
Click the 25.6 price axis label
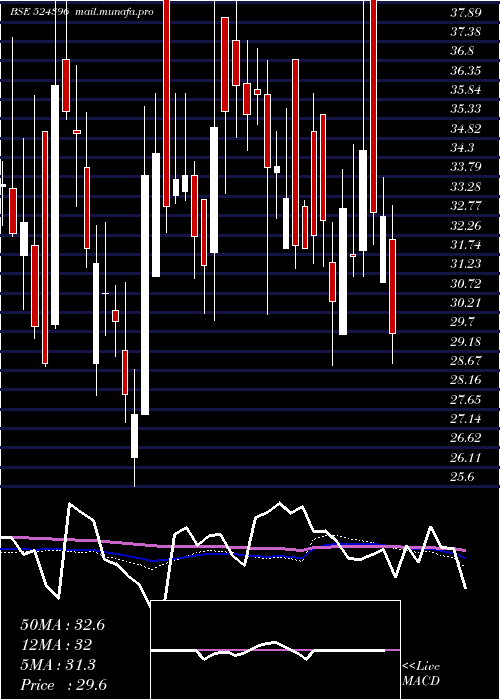[x=462, y=477]
